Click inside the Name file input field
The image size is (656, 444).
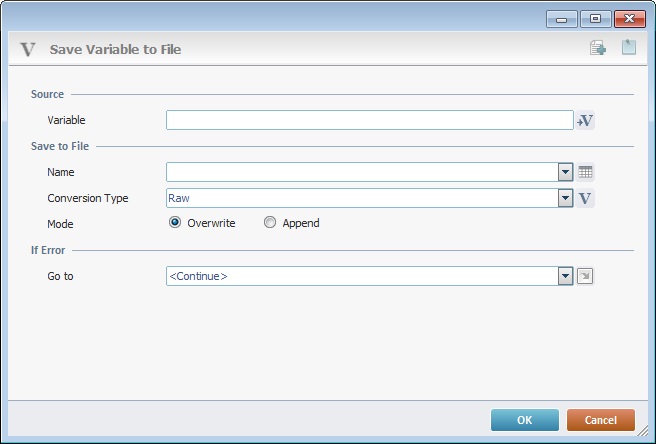point(362,172)
